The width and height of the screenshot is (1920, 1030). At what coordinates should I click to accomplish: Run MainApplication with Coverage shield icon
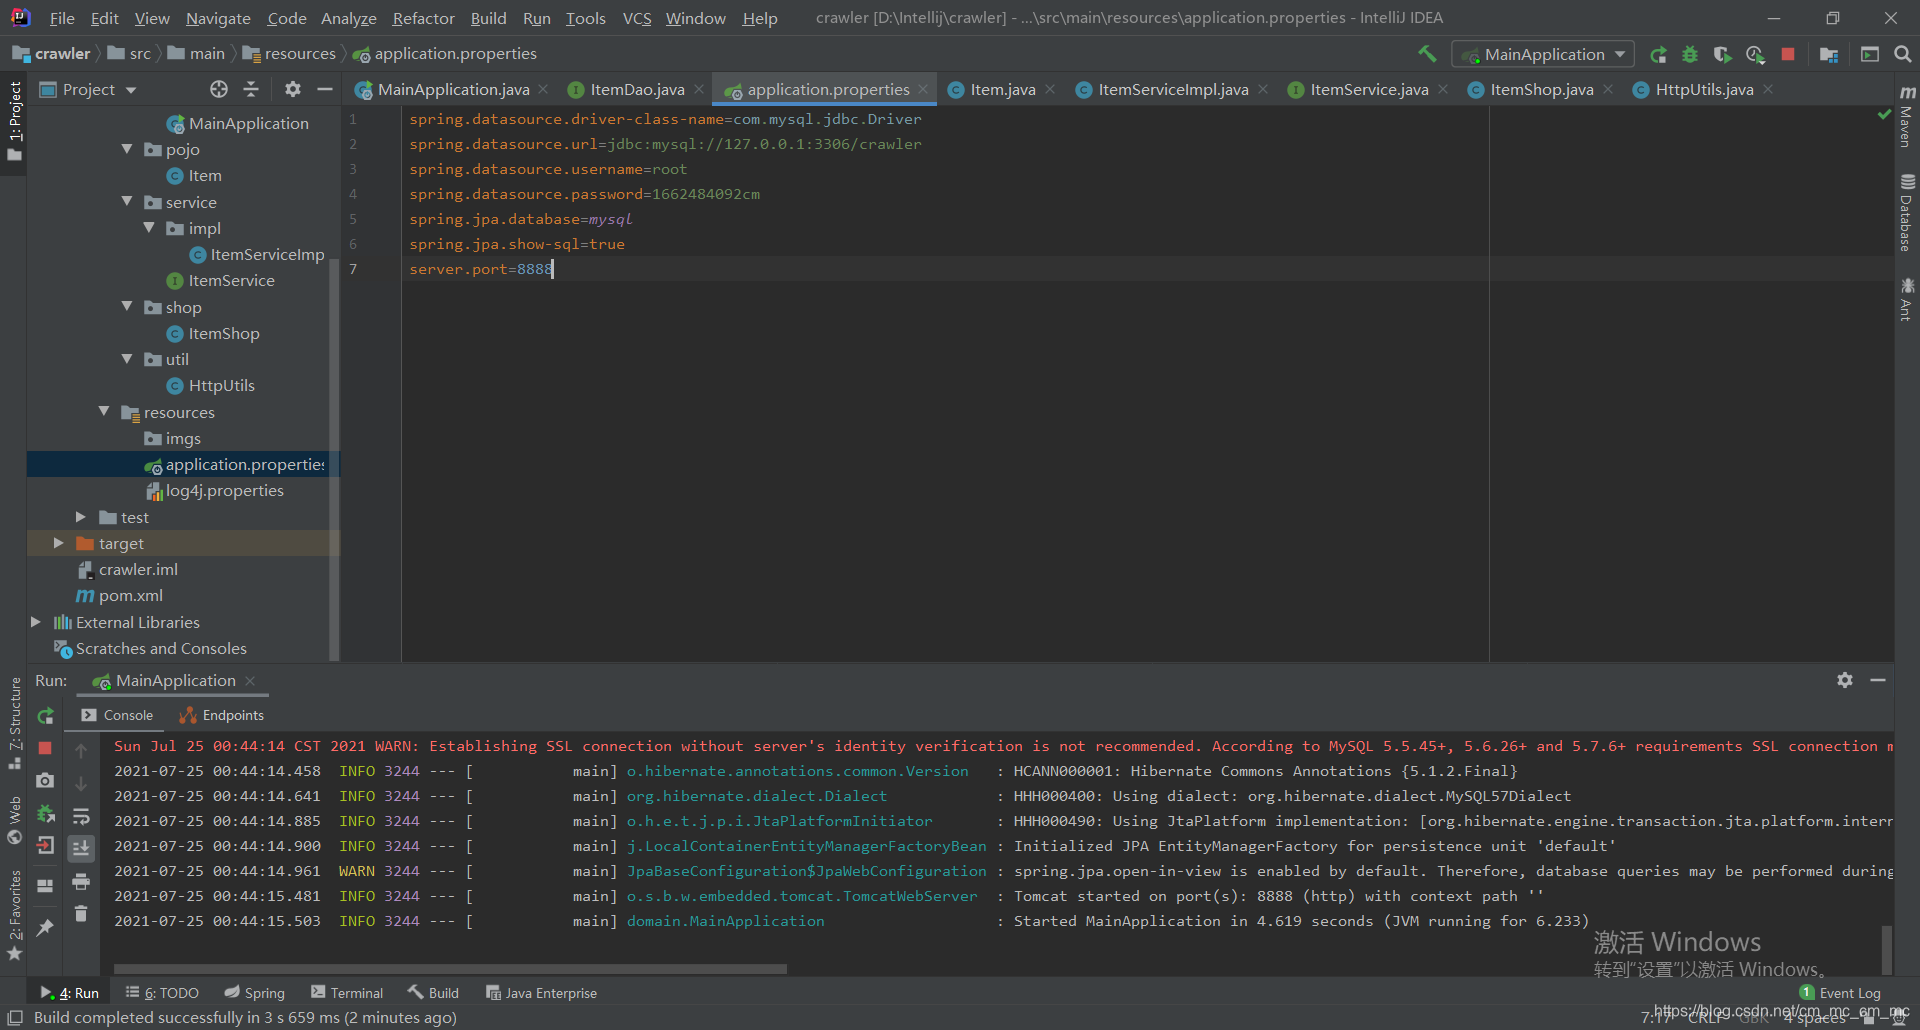[1723, 55]
